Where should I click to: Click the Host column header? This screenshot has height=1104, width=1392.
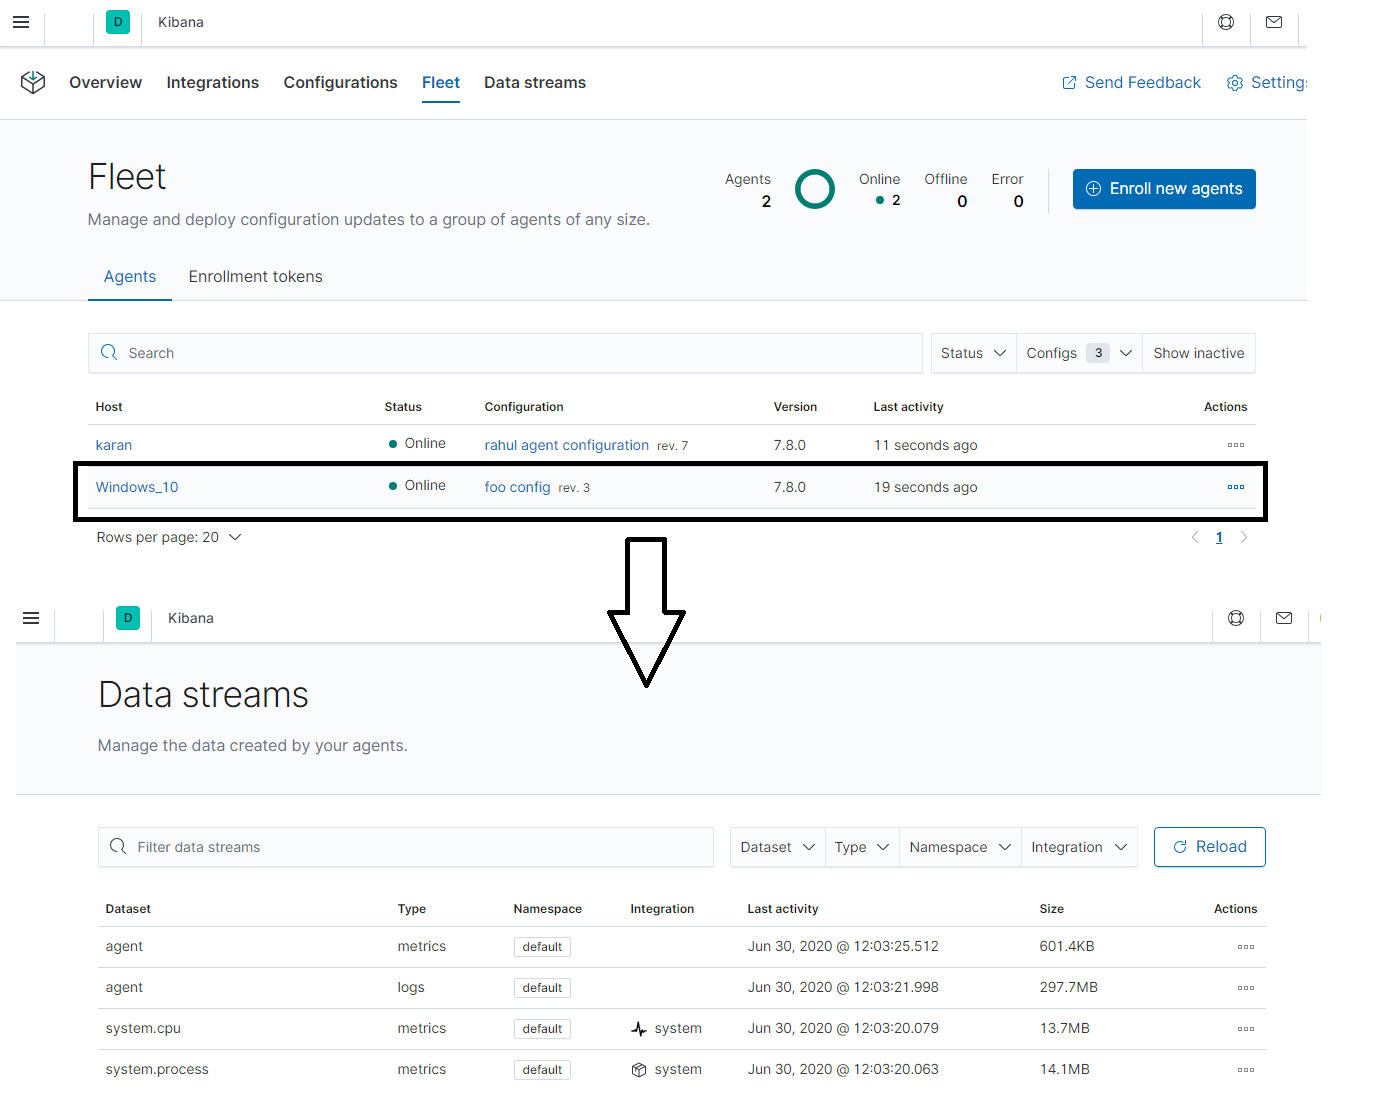click(109, 407)
